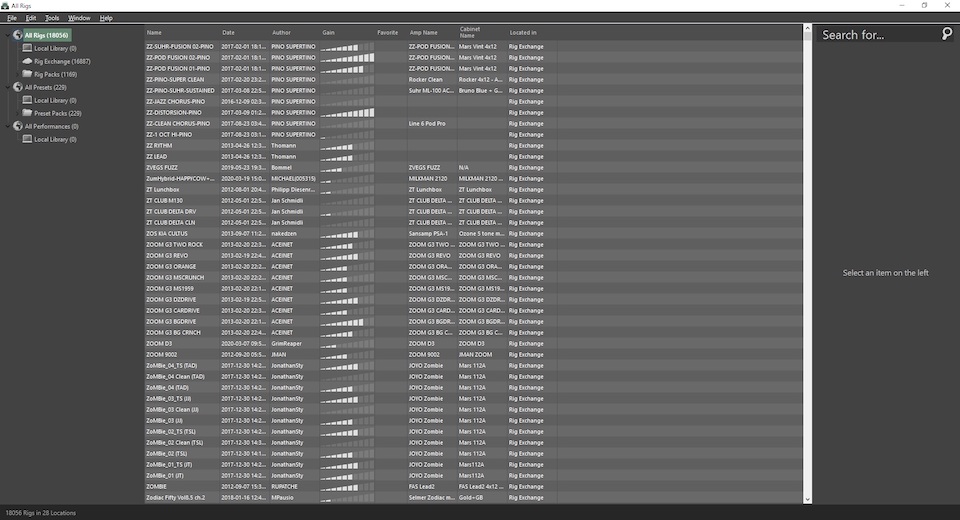Click the gain bar of ZOOM G3 BGDRIVE

tap(347, 322)
